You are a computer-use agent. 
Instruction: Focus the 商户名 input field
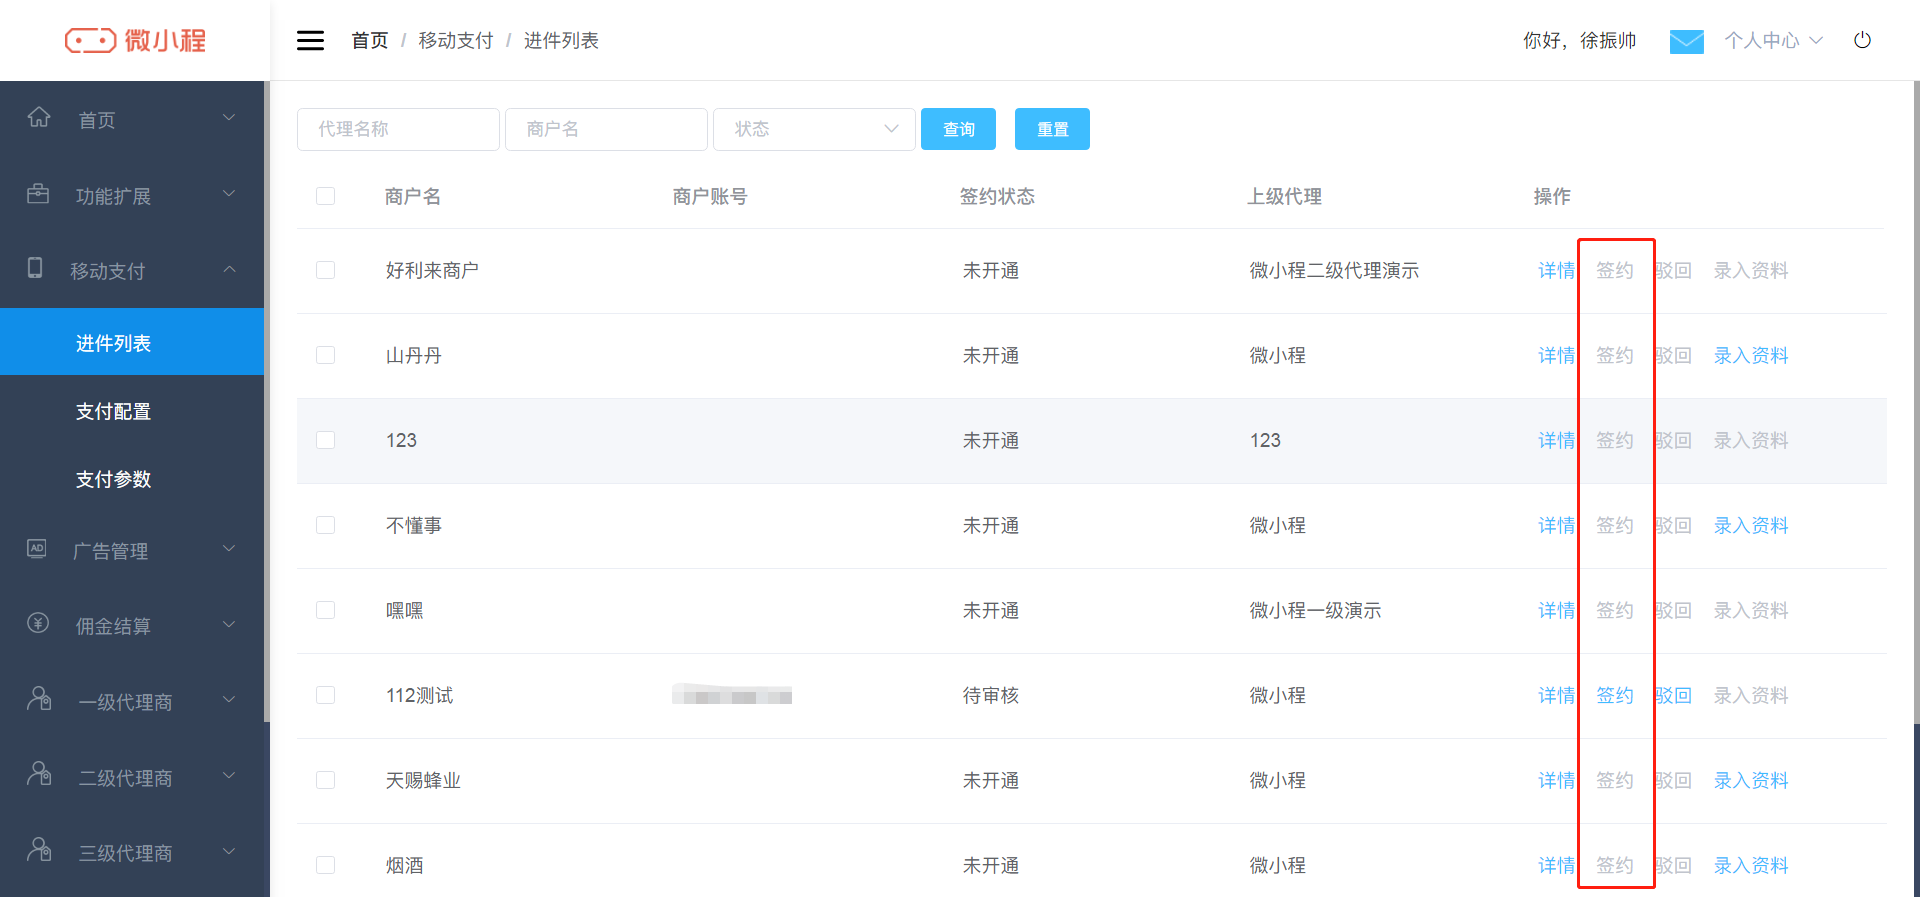[x=606, y=129]
